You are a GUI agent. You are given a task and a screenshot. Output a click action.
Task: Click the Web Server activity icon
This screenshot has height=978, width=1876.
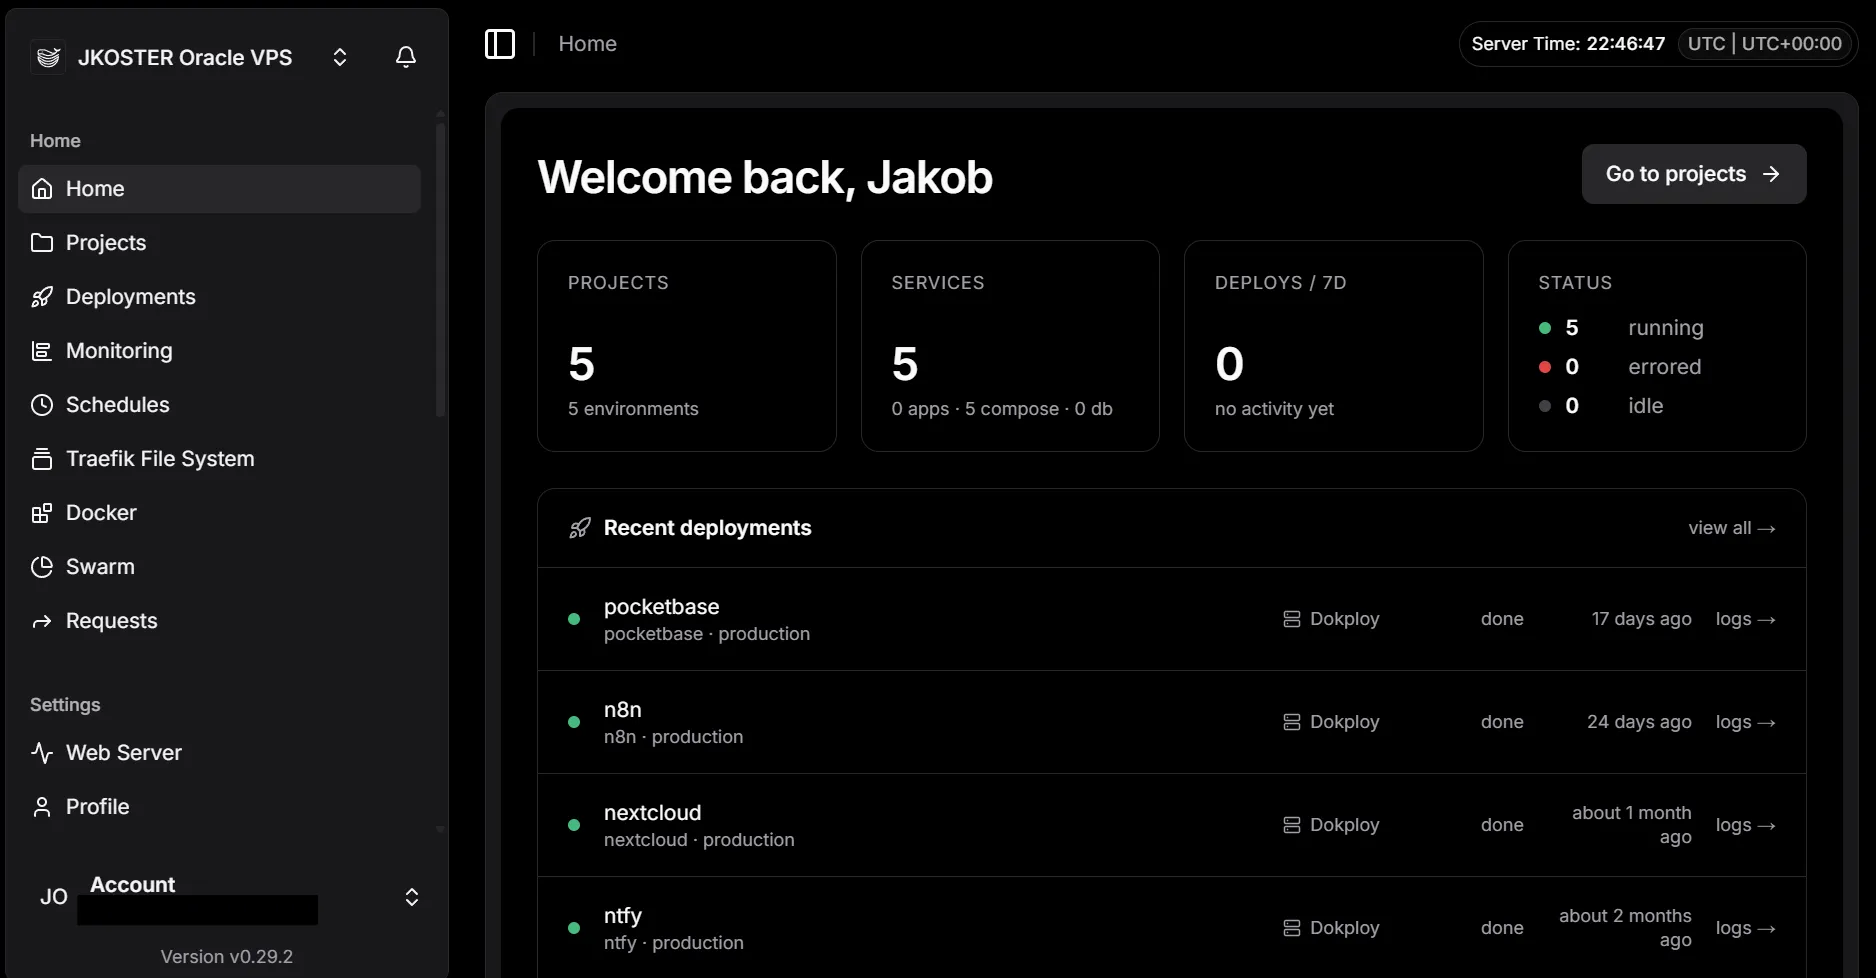42,753
